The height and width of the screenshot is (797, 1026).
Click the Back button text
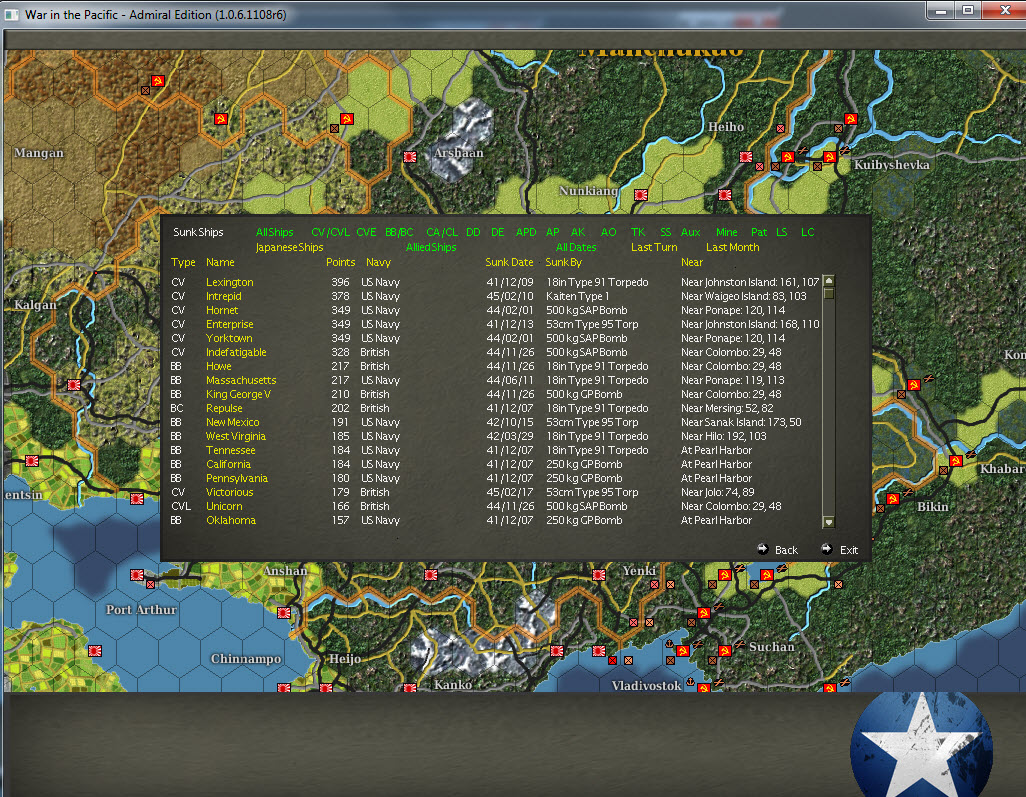pyautogui.click(x=786, y=550)
